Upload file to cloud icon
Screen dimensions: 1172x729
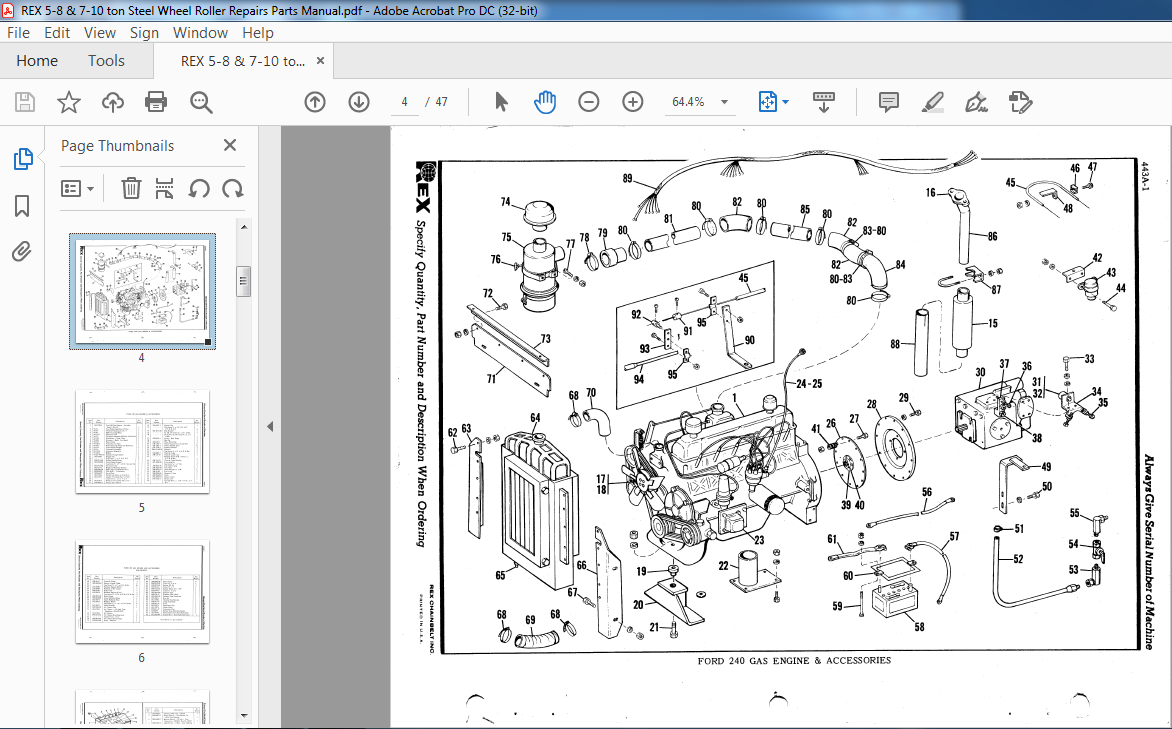tap(113, 102)
